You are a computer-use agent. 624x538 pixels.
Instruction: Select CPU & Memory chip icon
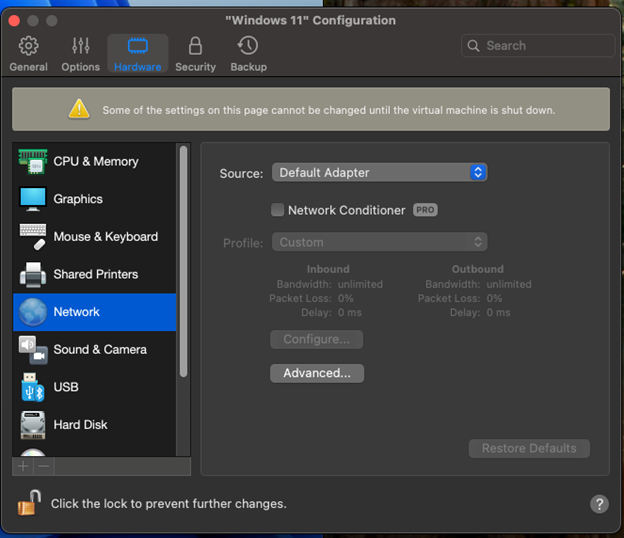click(33, 162)
